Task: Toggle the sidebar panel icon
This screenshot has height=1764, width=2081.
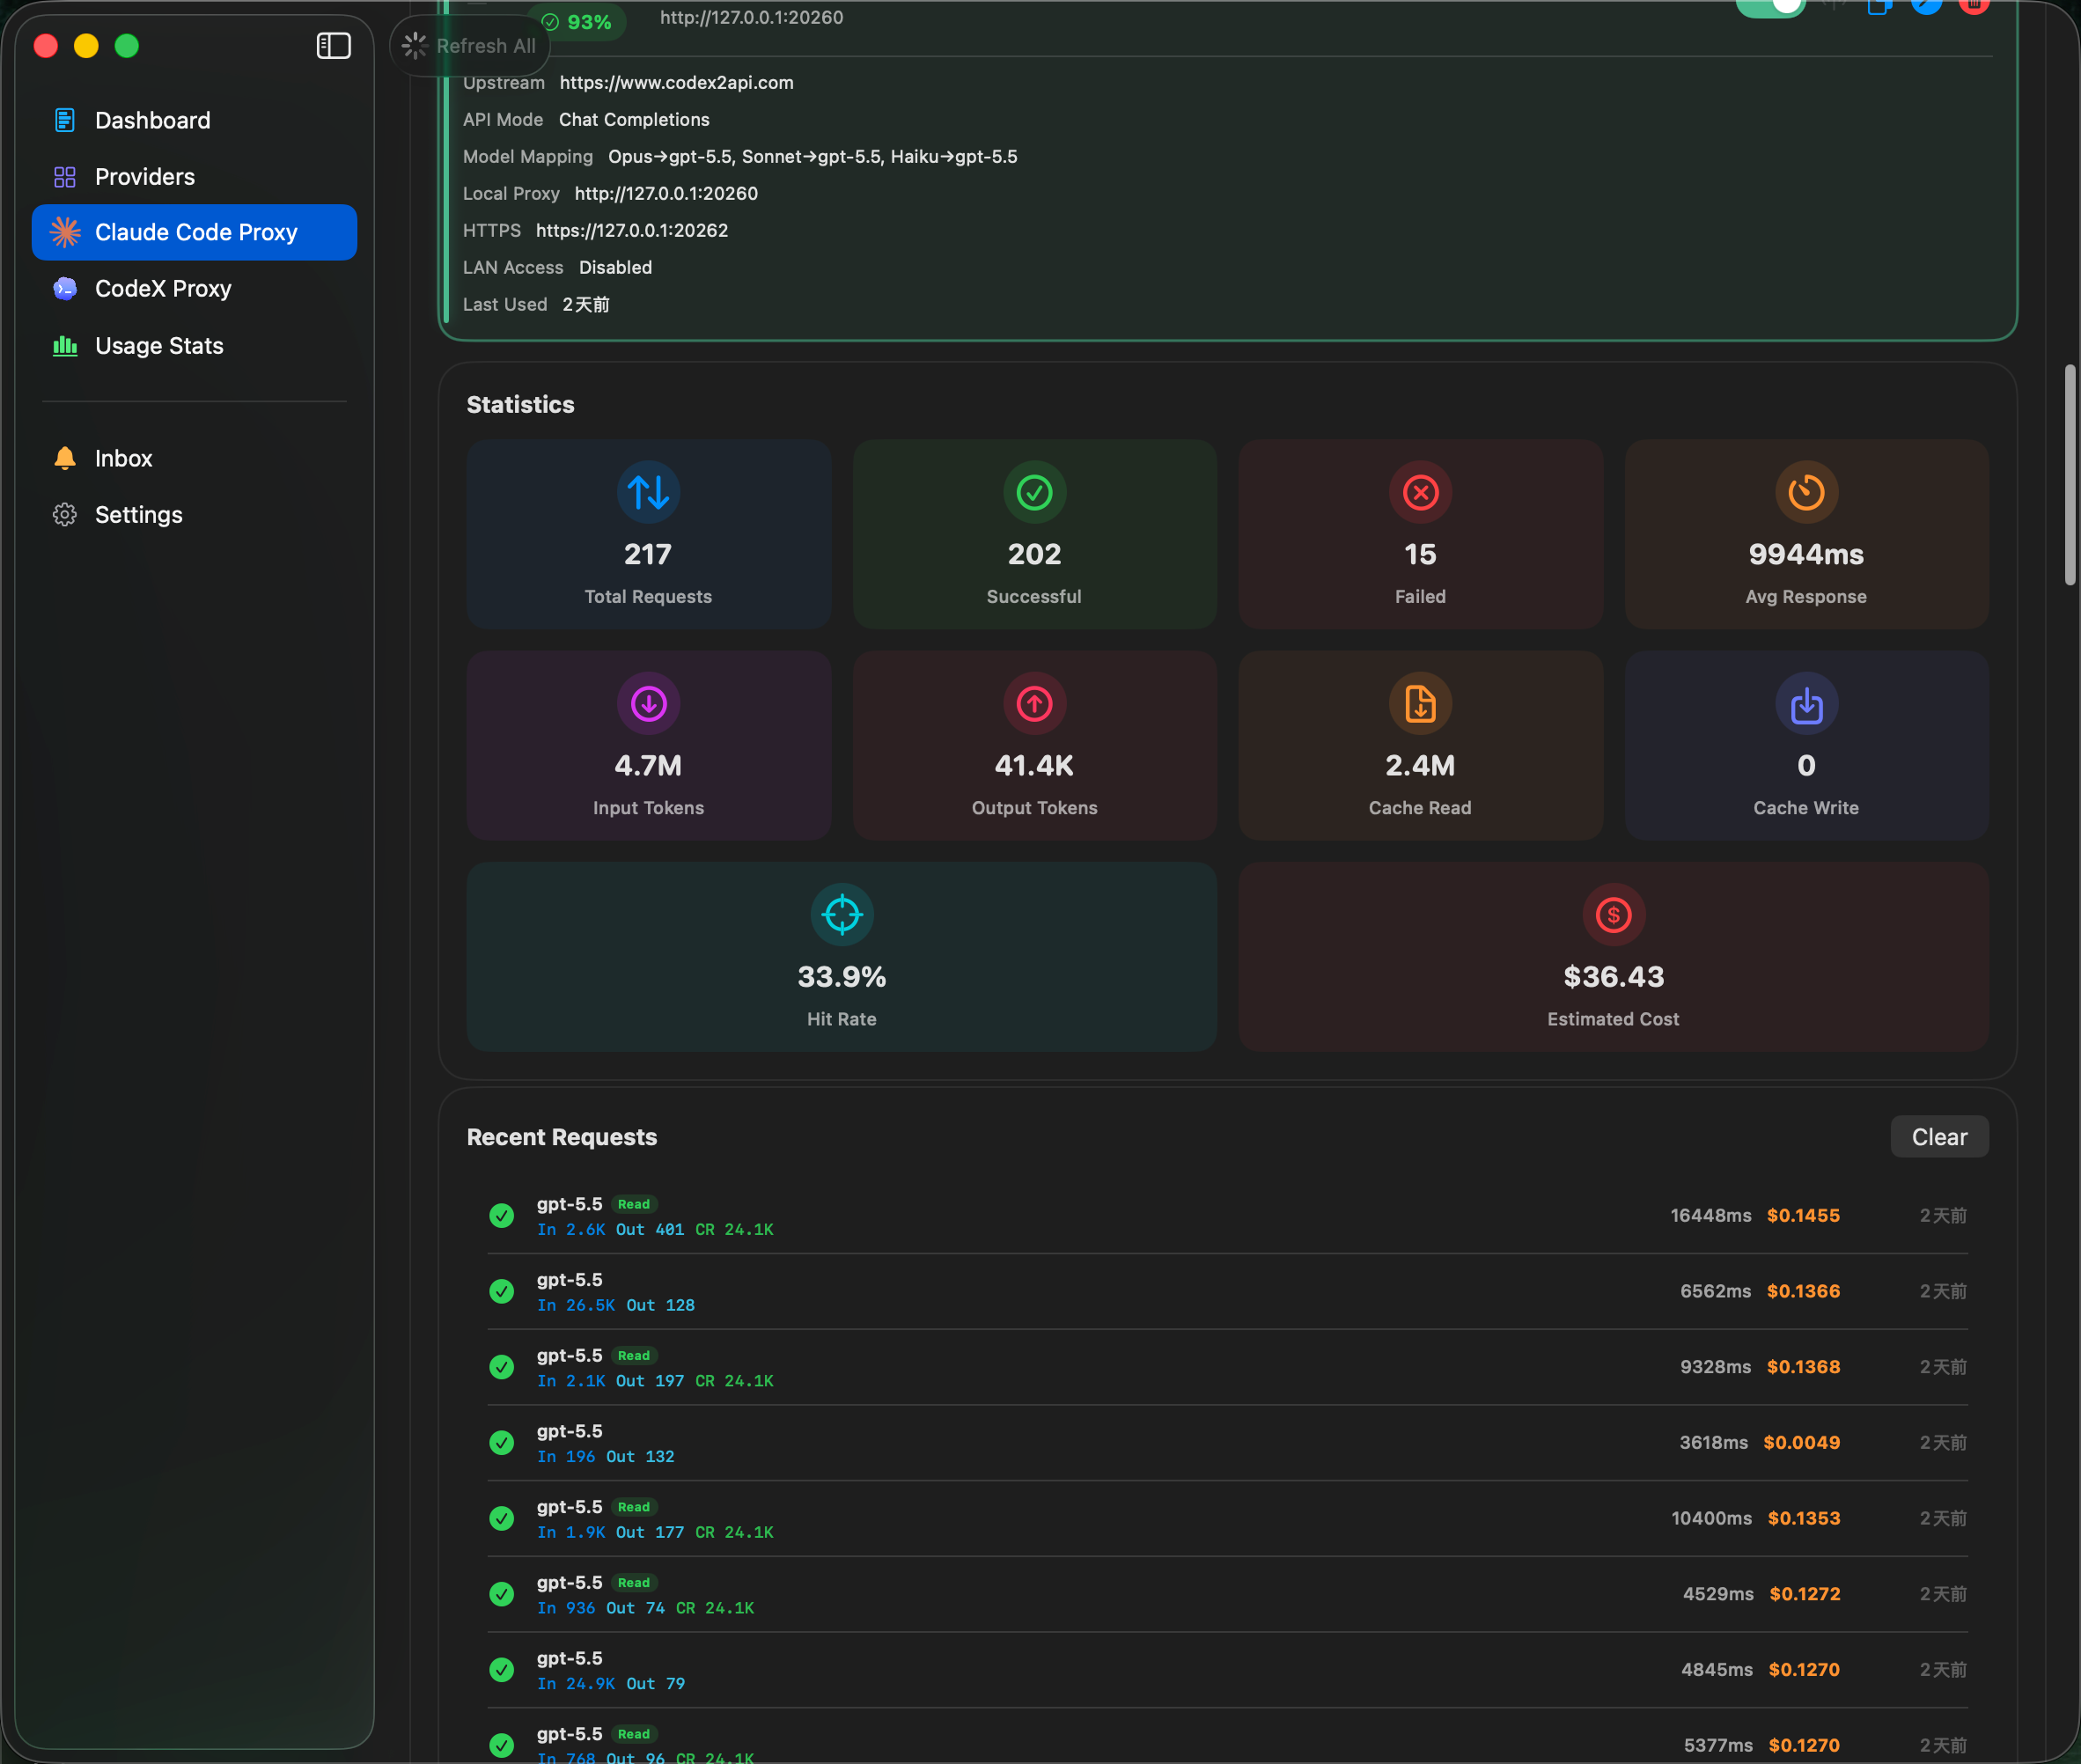Action: [x=333, y=46]
